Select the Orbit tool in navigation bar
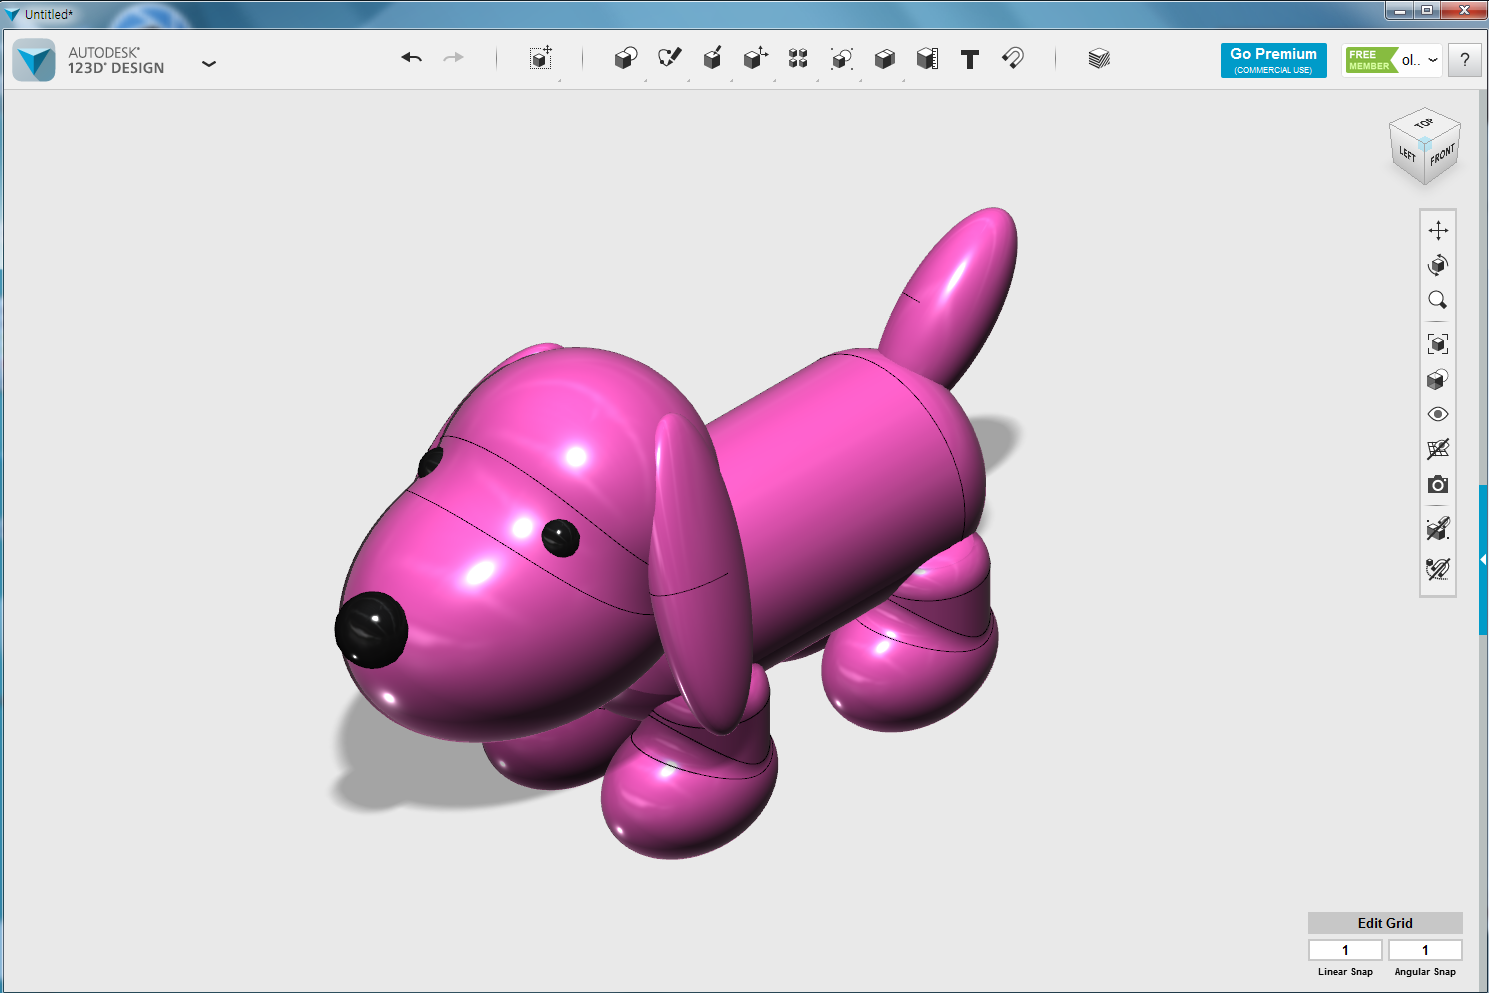1489x993 pixels. [x=1438, y=265]
